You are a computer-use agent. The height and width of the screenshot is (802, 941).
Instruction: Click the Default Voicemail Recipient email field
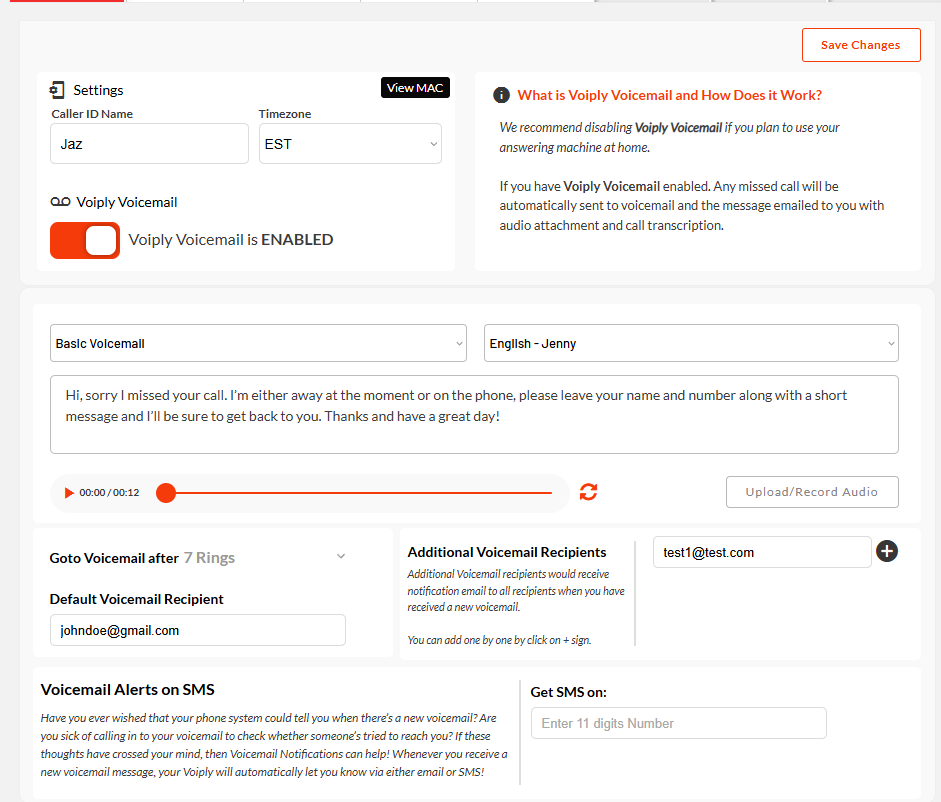(197, 630)
